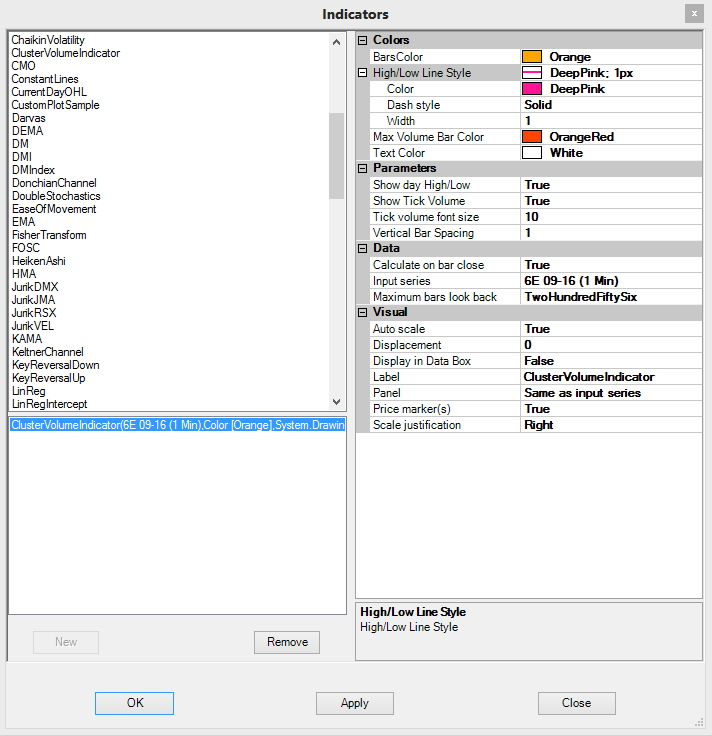Collapse the Visual section
The image size is (712, 736).
363,313
